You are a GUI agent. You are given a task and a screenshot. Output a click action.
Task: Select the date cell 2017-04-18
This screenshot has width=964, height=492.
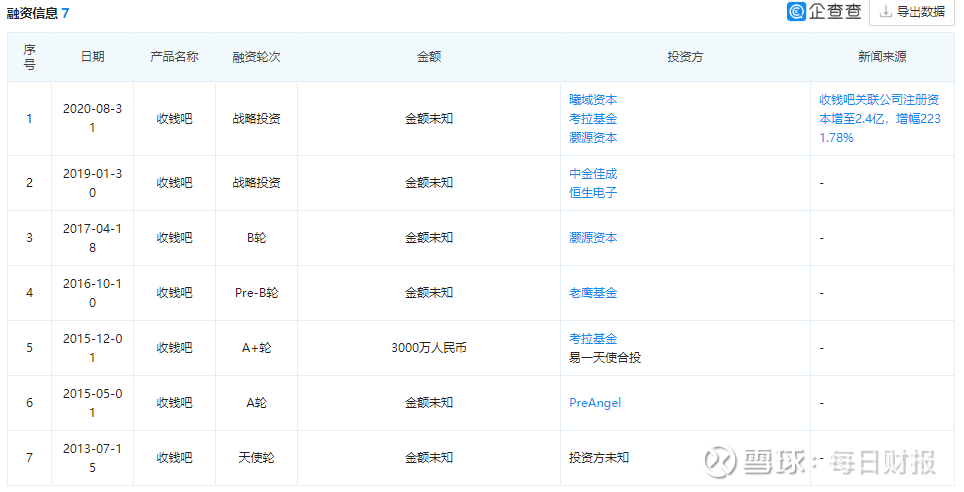[93, 238]
